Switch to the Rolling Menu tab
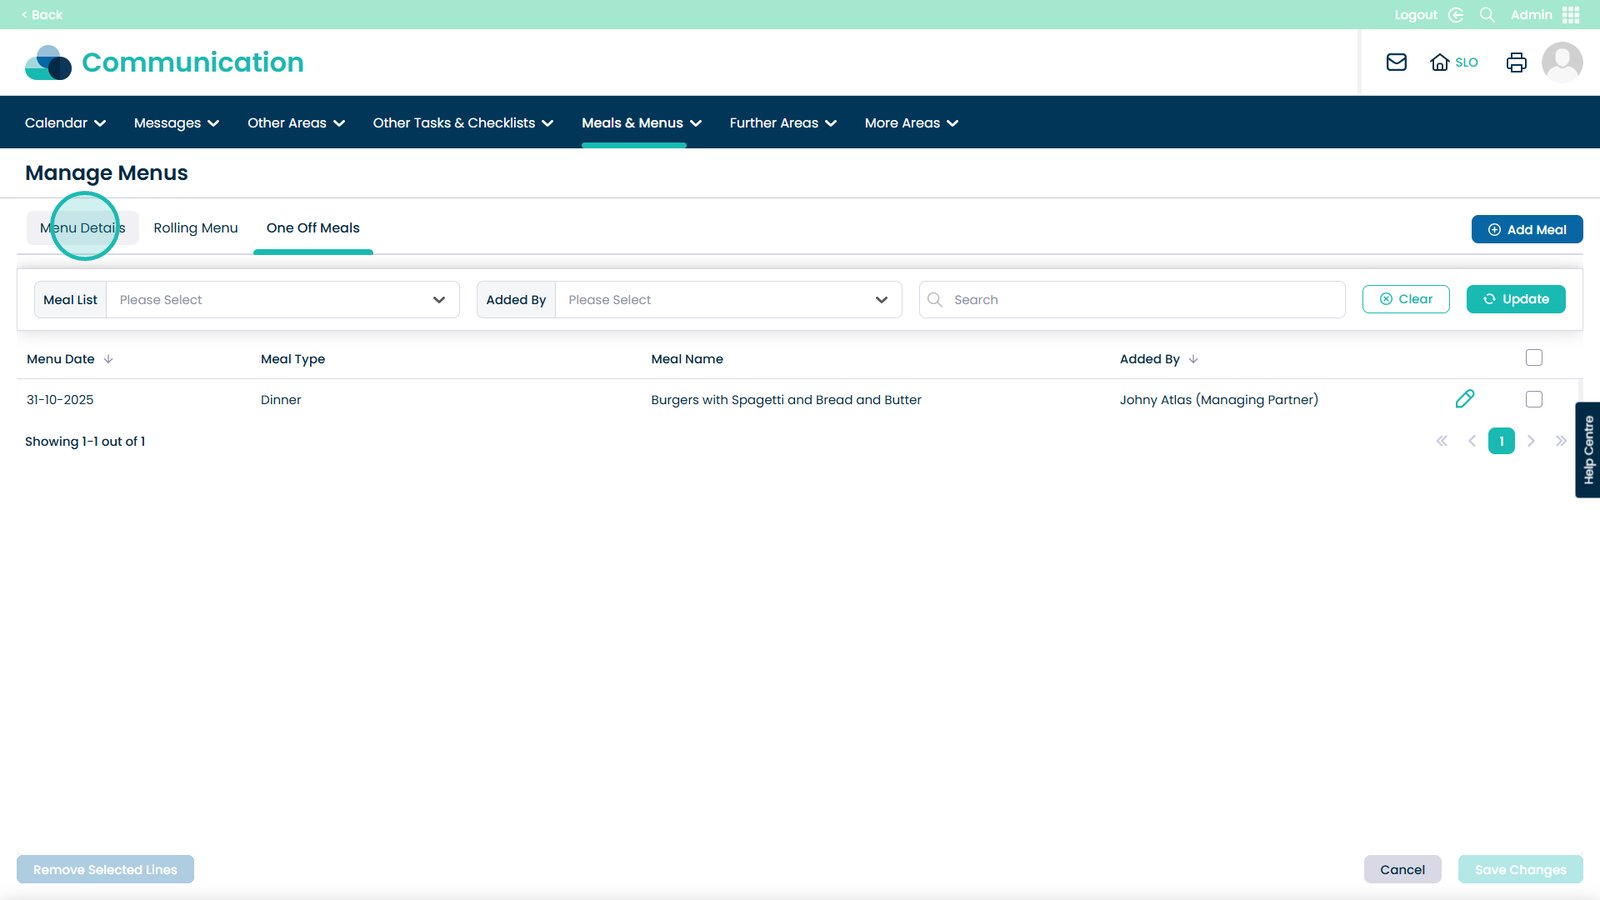This screenshot has width=1600, height=900. click(196, 228)
